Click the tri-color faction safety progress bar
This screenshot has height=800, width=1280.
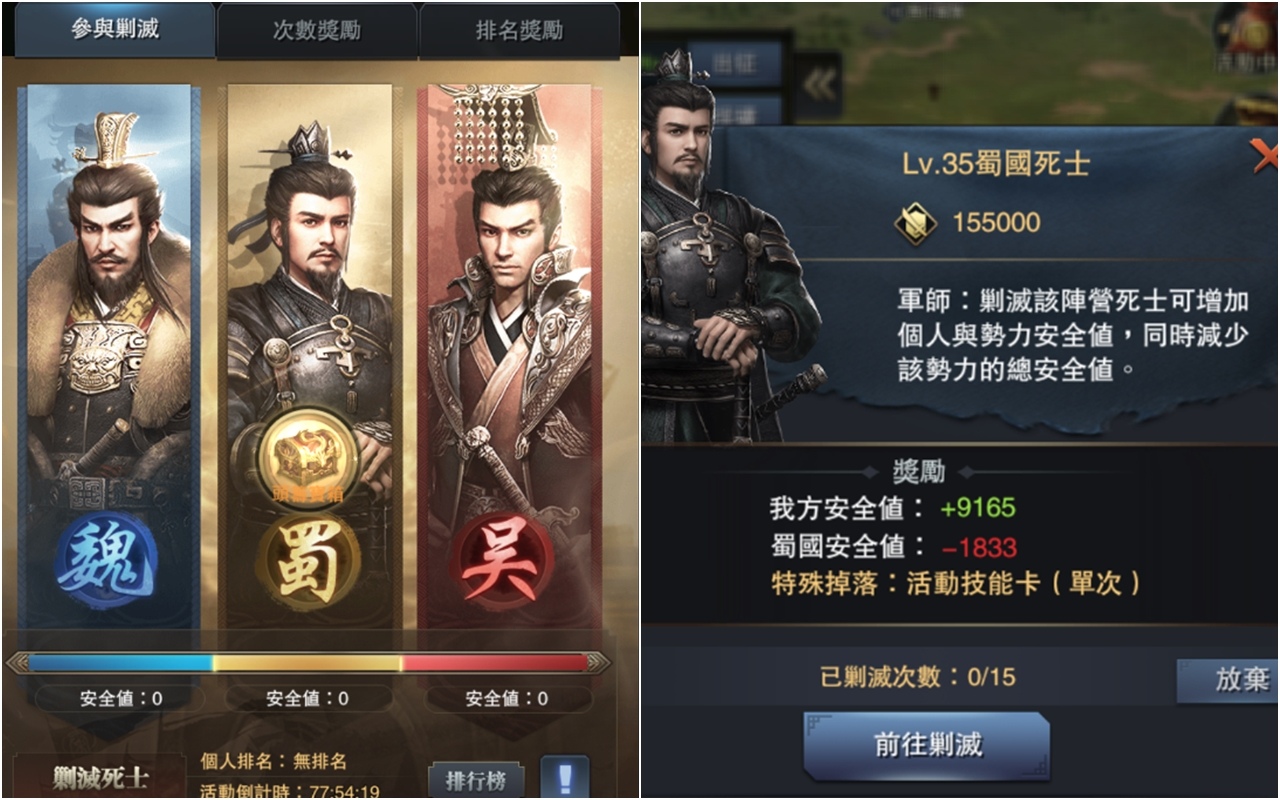[x=308, y=662]
